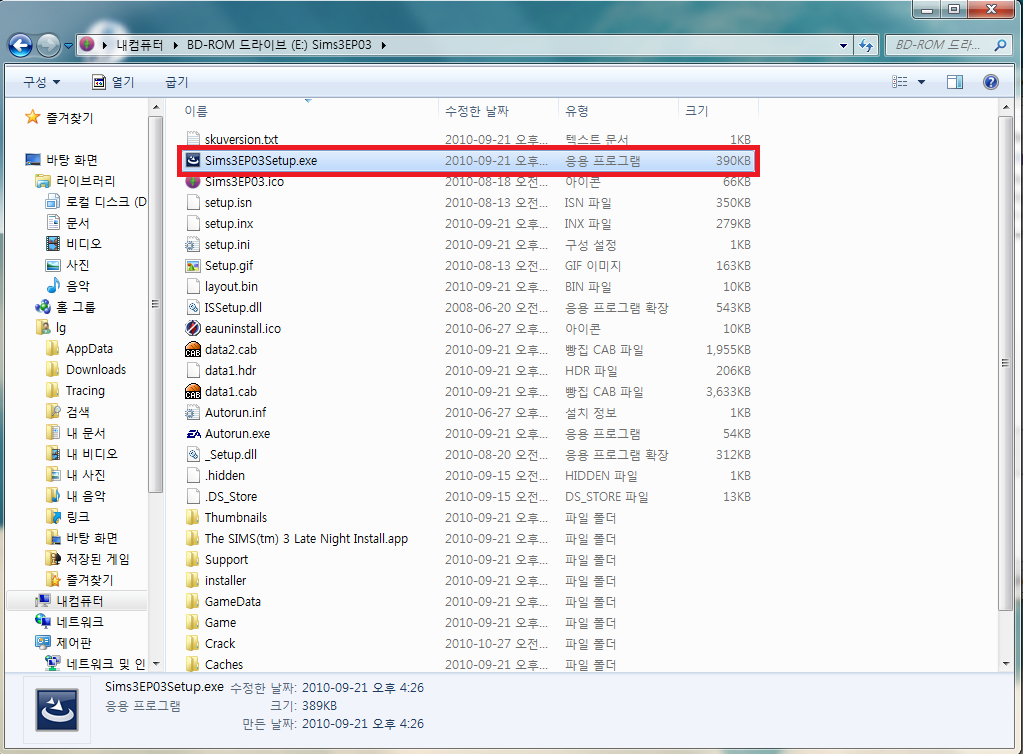Select The SIMS(tm) 3 Late Night Install.app
Viewport: 1023px width, 754px height.
click(x=306, y=539)
